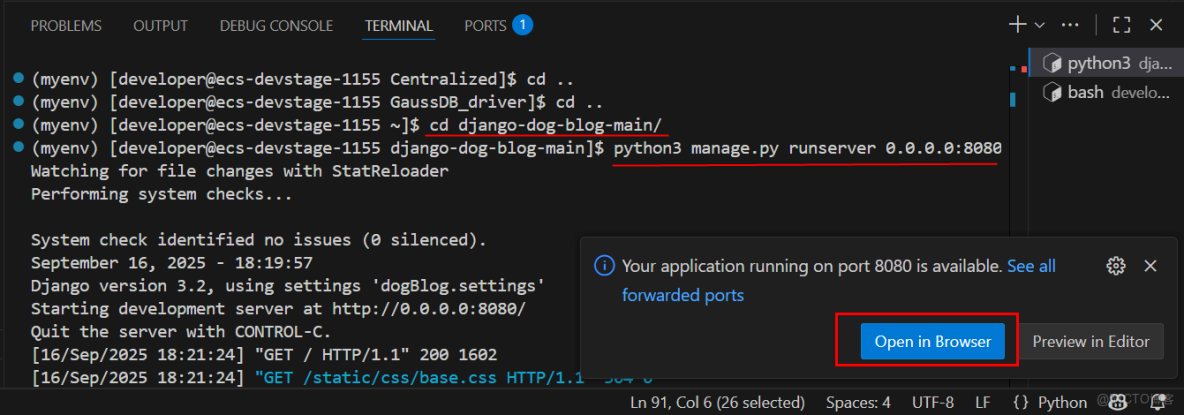The width and height of the screenshot is (1184, 415).
Task: Open the launch profile dropdown chevron
Action: point(1039,24)
